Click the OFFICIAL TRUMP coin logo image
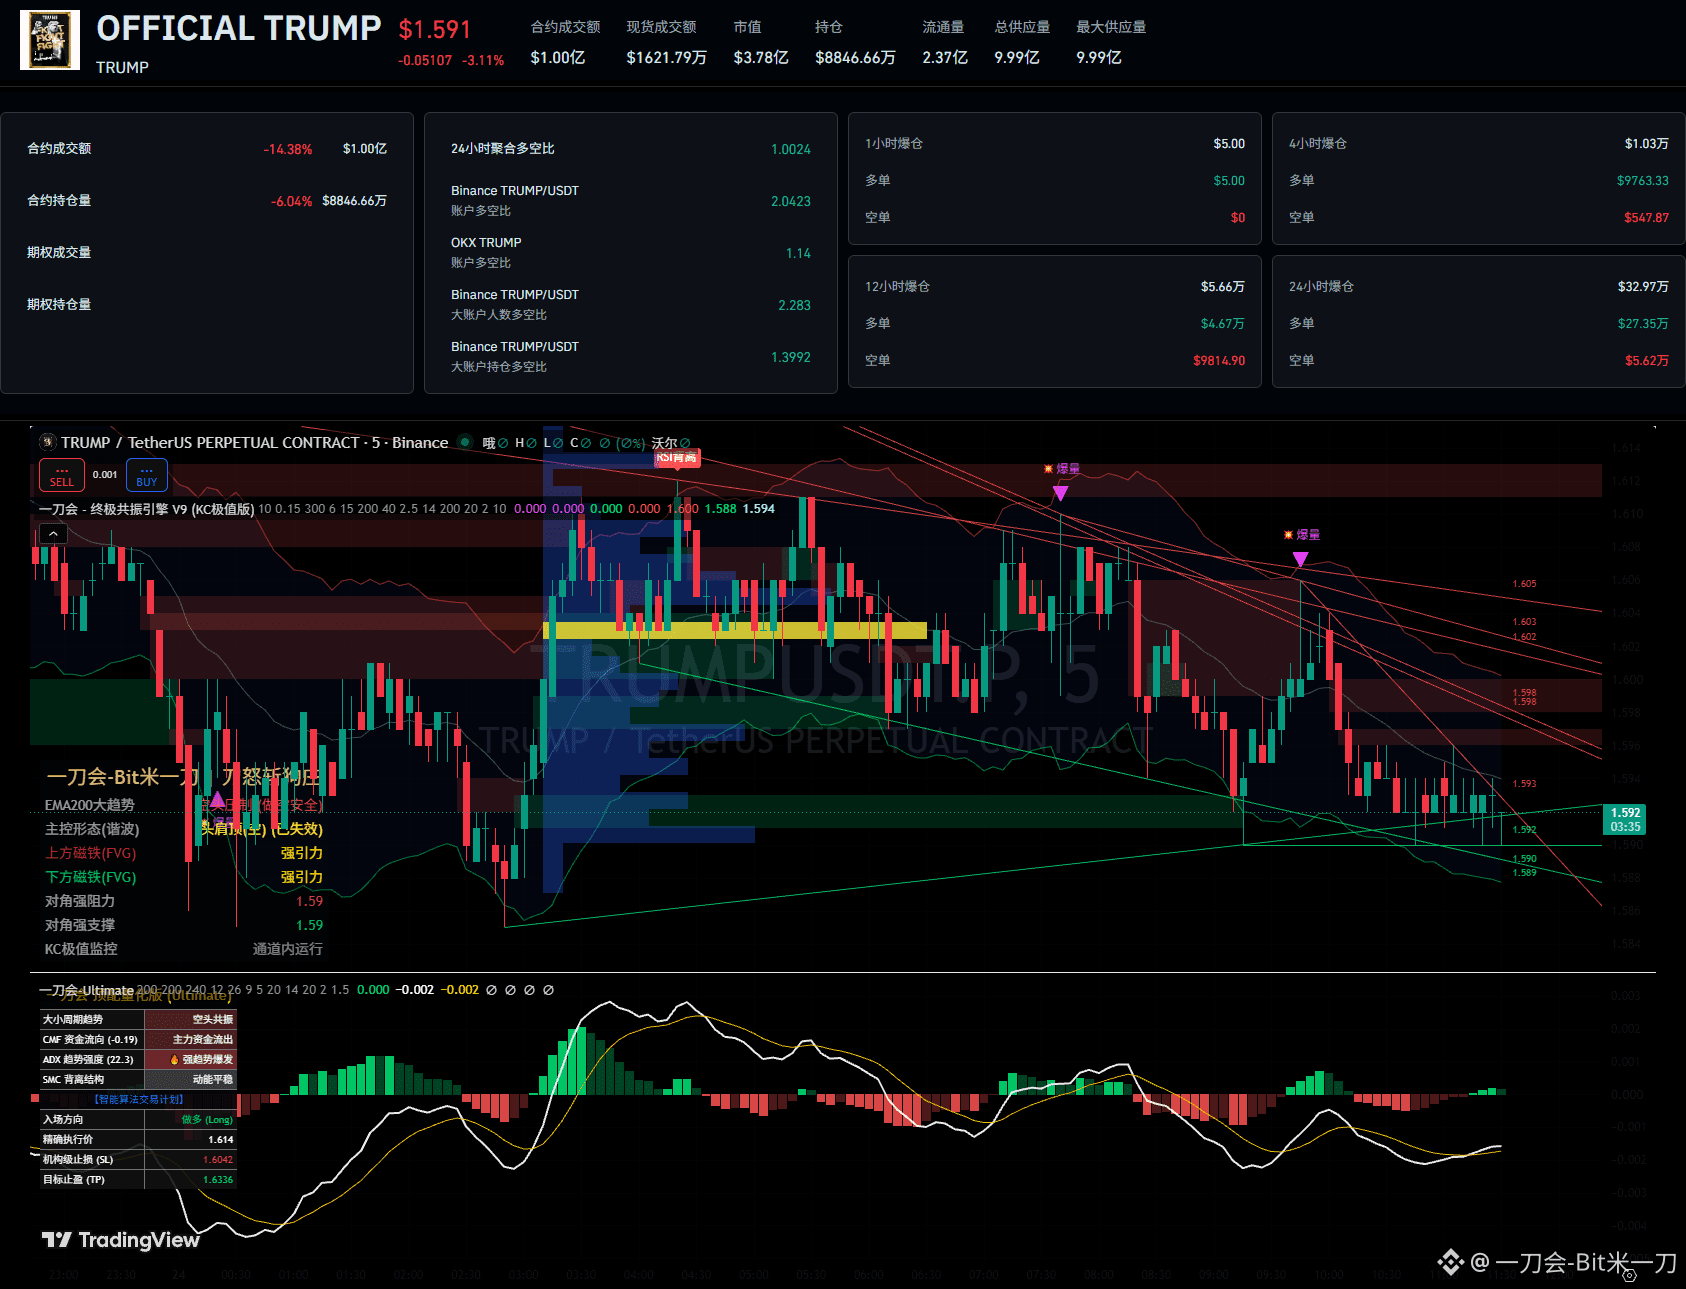 (x=50, y=40)
